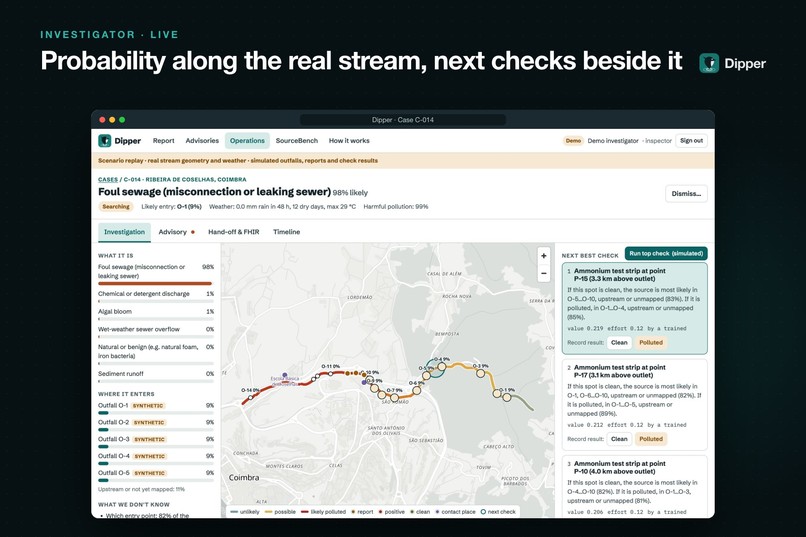Click the Outfall O-3 probability bar
Image resolution: width=806 pixels, height=537 pixels.
point(156,447)
